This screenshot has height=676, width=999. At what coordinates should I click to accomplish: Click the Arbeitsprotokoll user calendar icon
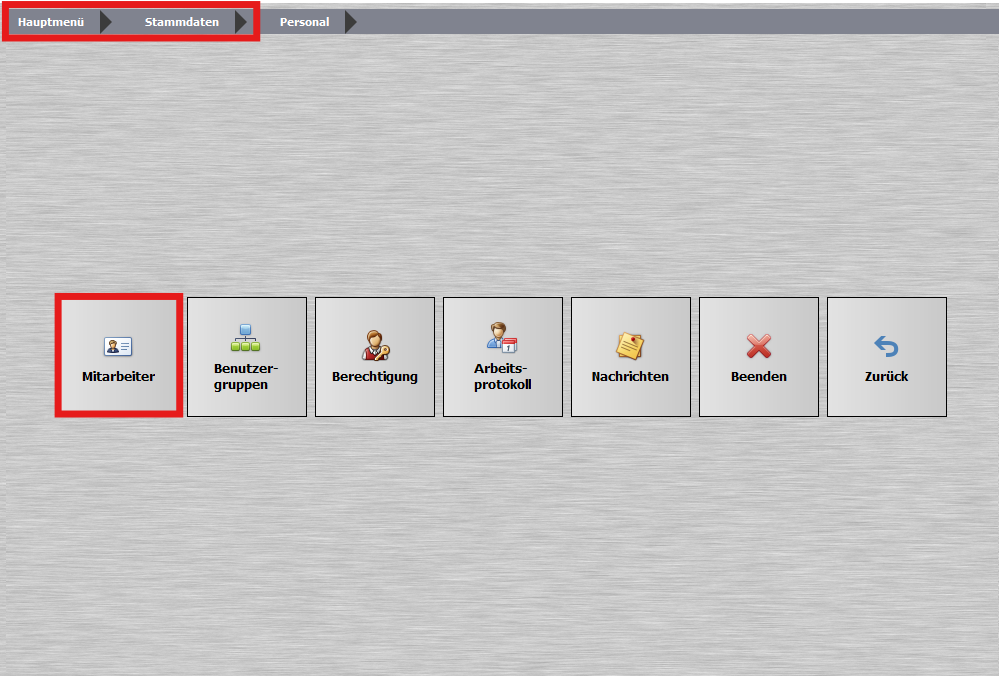pos(502,338)
